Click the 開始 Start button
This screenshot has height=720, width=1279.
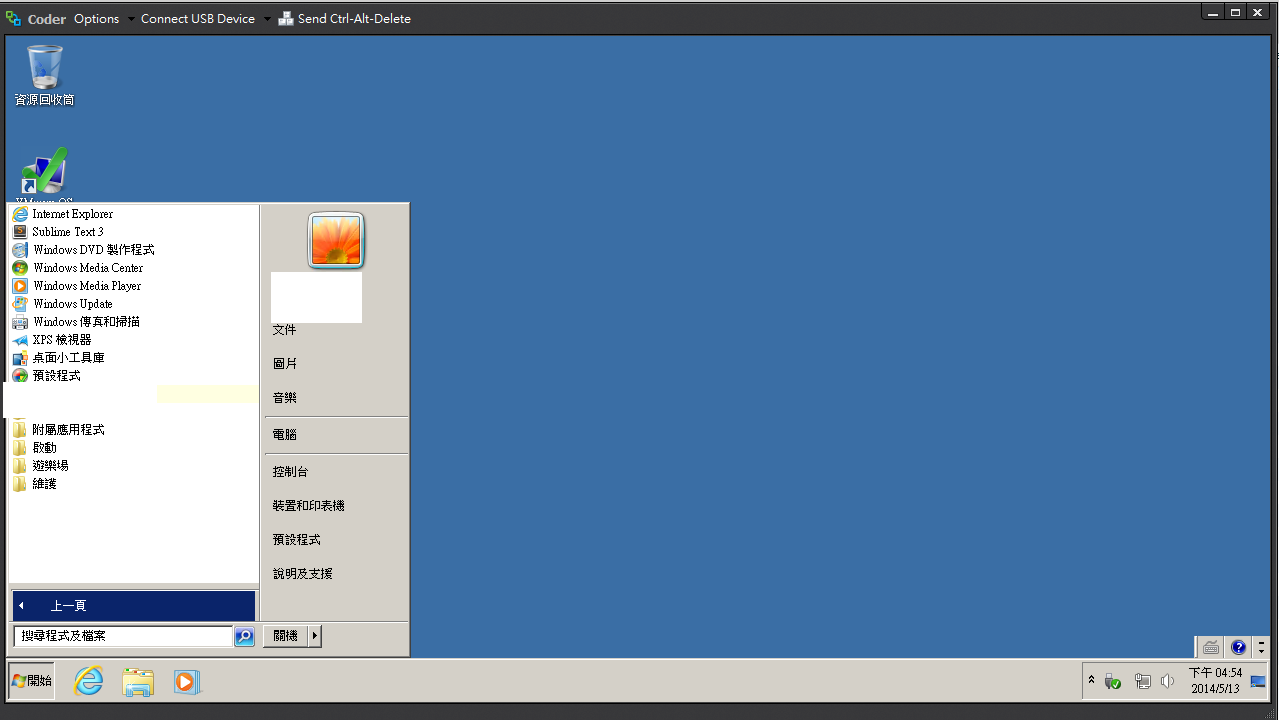(31, 681)
